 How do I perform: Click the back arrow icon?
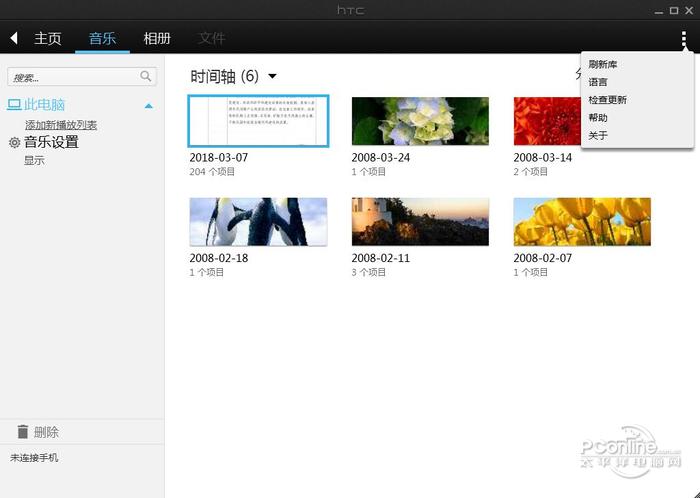(14, 38)
